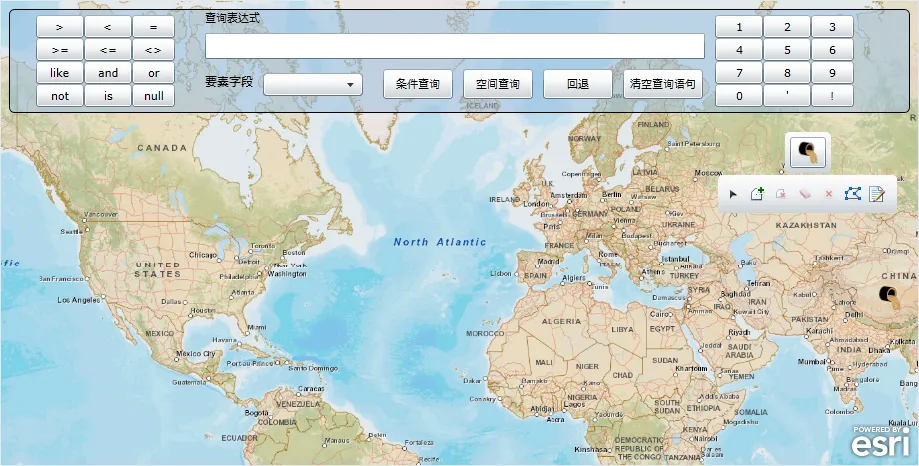Add the null keyword
This screenshot has height=466, width=919.
coord(154,96)
